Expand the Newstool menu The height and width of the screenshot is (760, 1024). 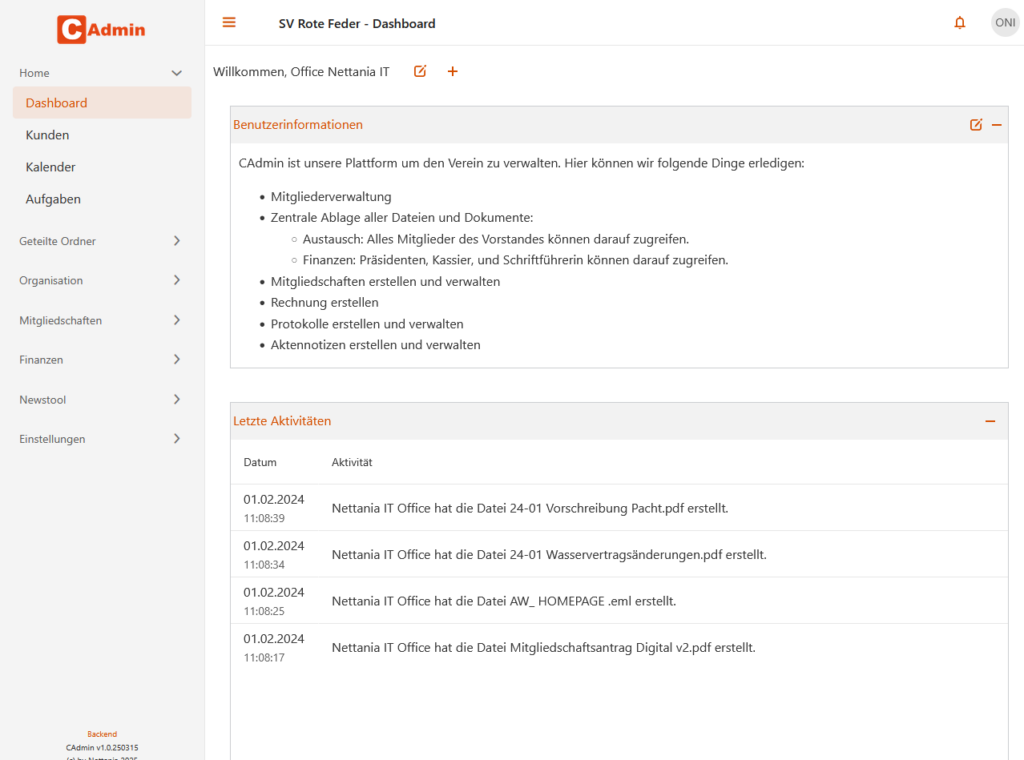pos(102,400)
